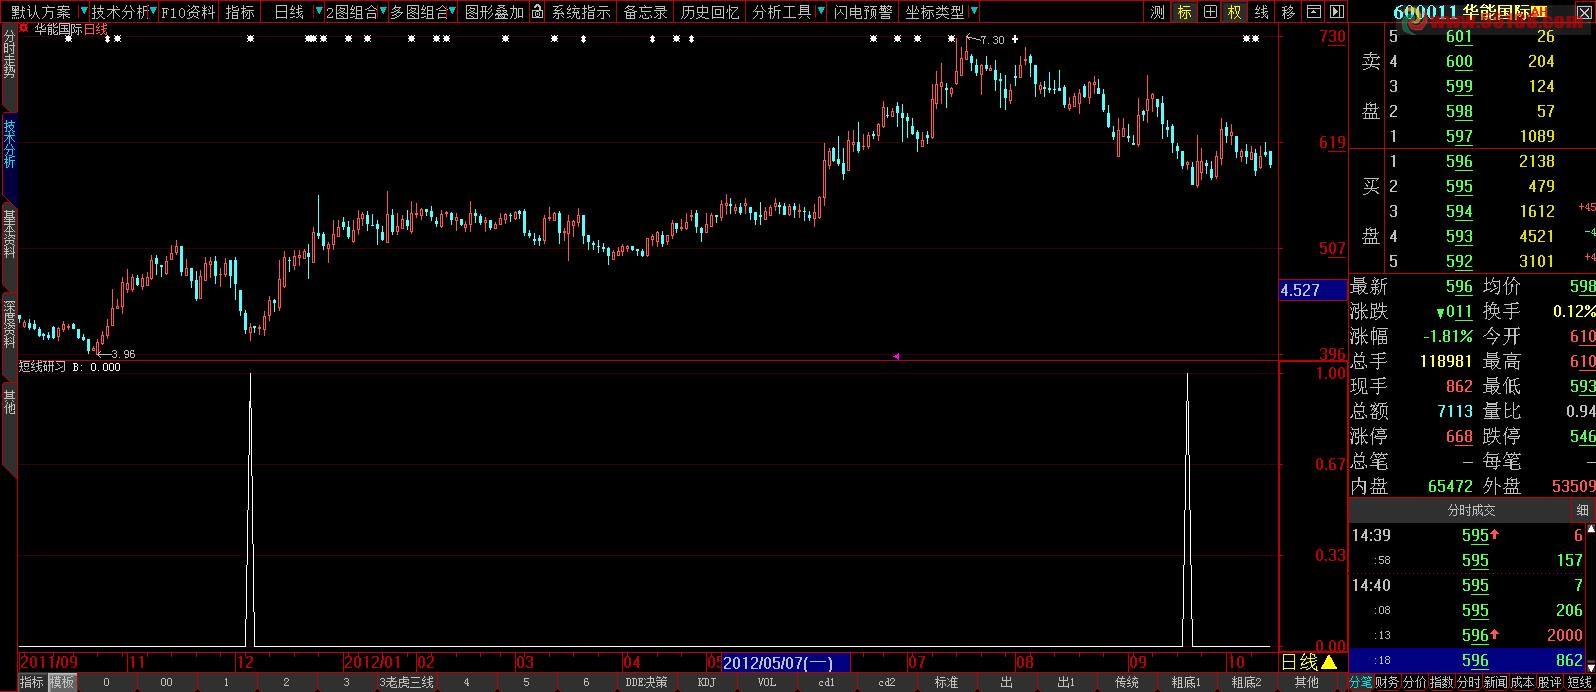Screen dimensions: 1596x692
Task: Click the 分时成交 panel header
Action: click(1472, 510)
